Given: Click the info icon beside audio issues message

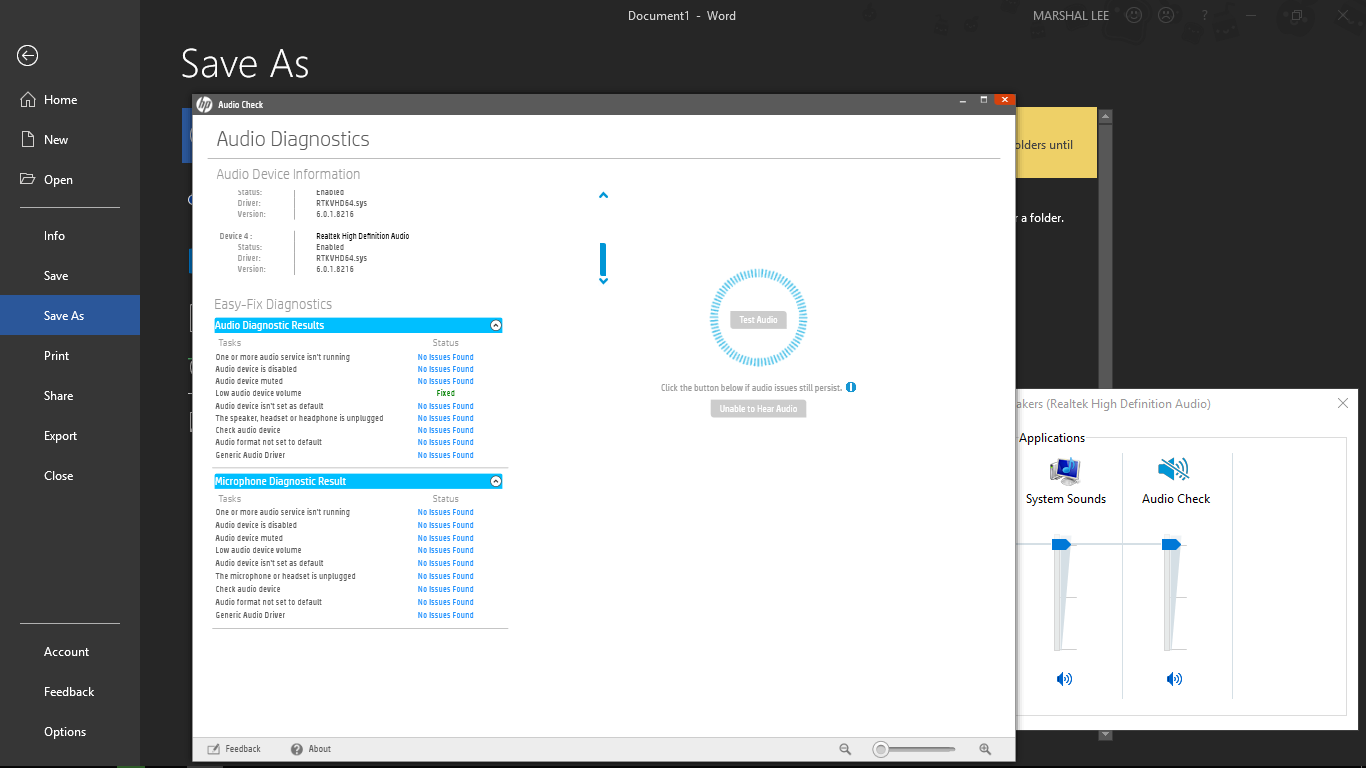Looking at the screenshot, I should tap(851, 386).
